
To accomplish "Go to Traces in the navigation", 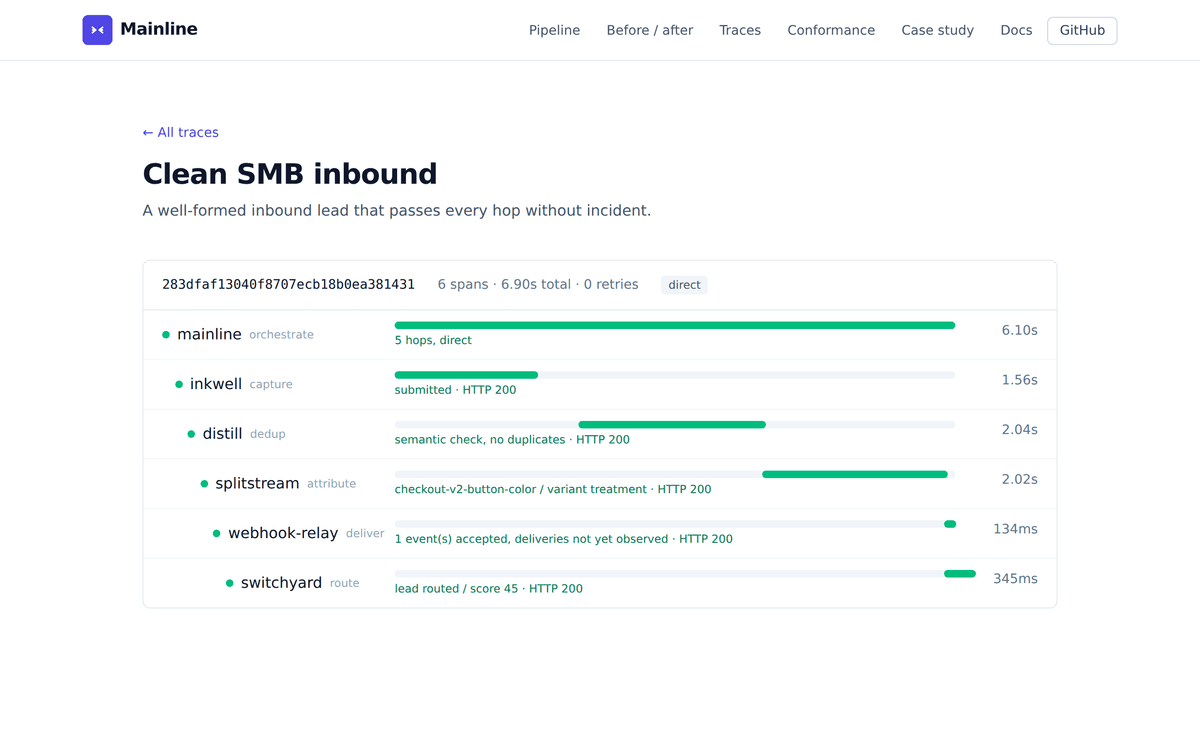I will tap(740, 30).
